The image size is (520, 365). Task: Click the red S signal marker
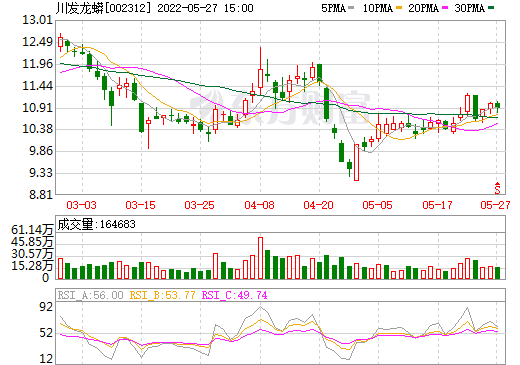497,188
